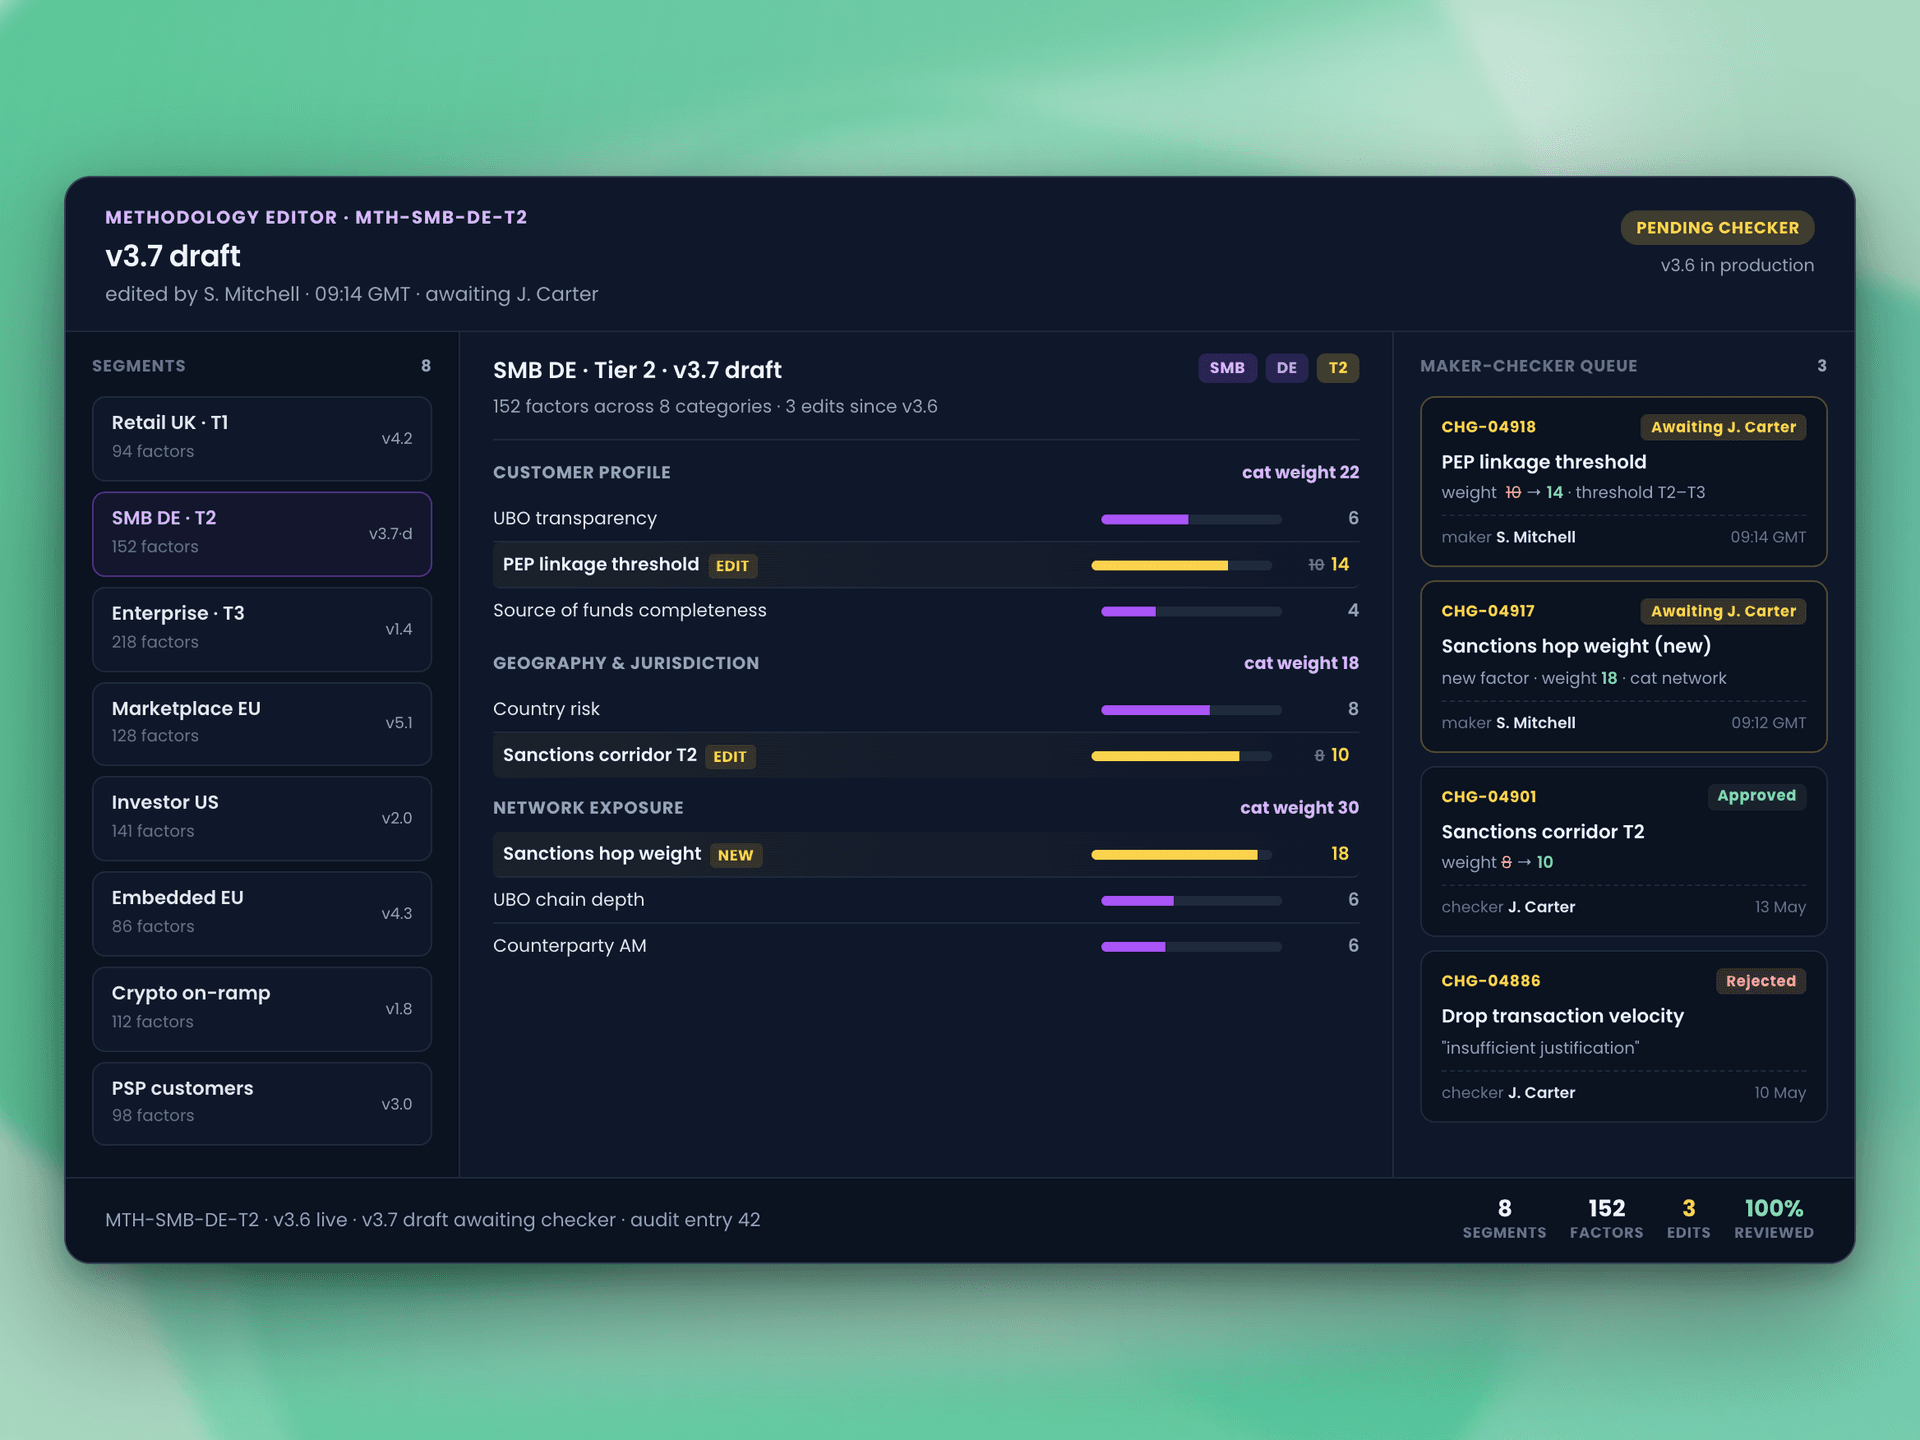Click the NEW badge on Sanctions hop weight
The height and width of the screenshot is (1440, 1920).
point(735,855)
